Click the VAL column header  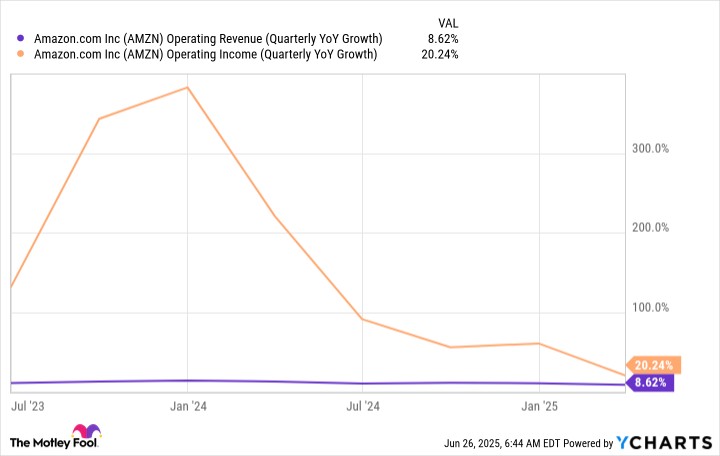[x=448, y=23]
